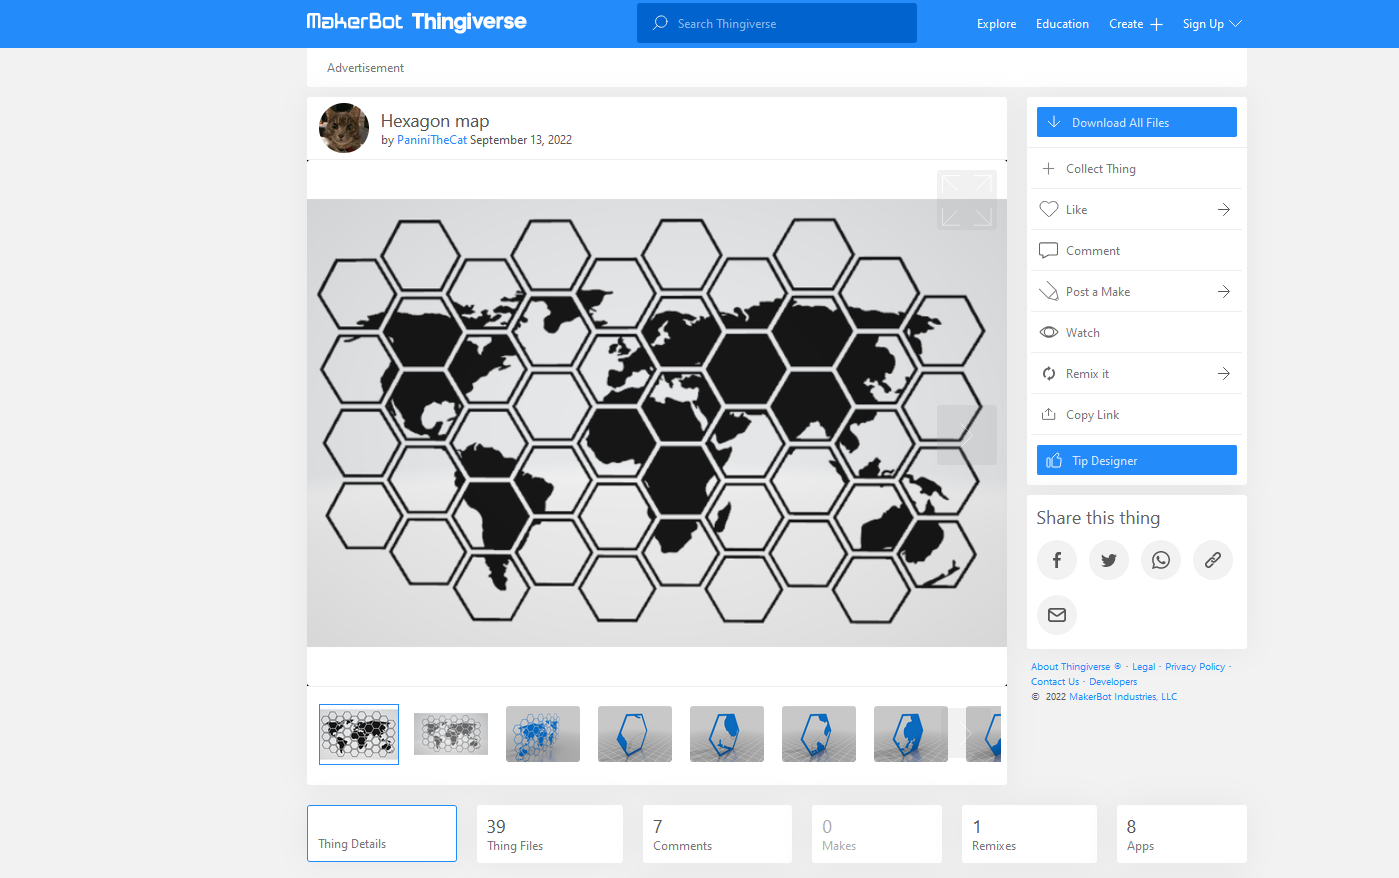
Task: Click the Collect Thing plus icon
Action: pyautogui.click(x=1049, y=169)
